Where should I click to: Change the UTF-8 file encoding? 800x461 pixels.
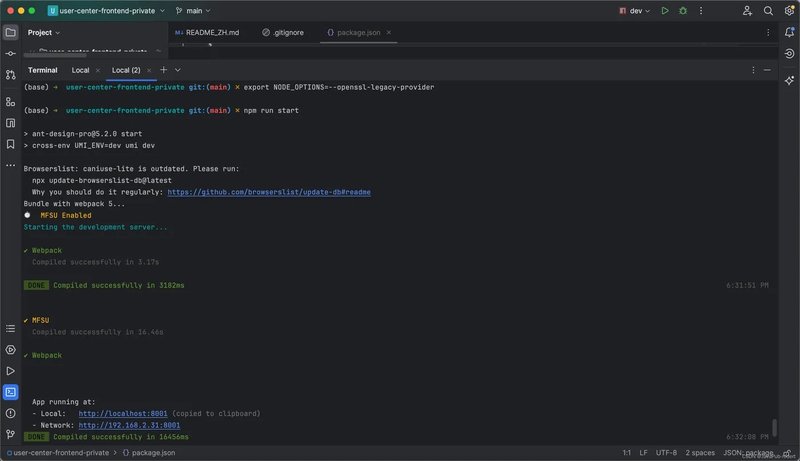pos(666,453)
